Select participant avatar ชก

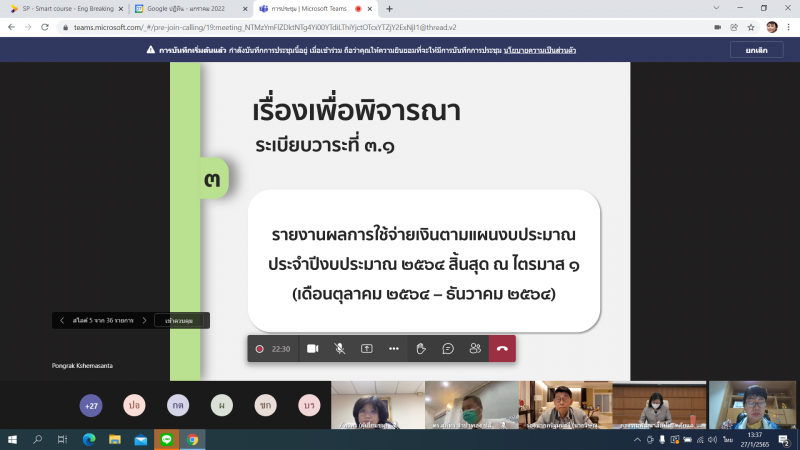265,405
